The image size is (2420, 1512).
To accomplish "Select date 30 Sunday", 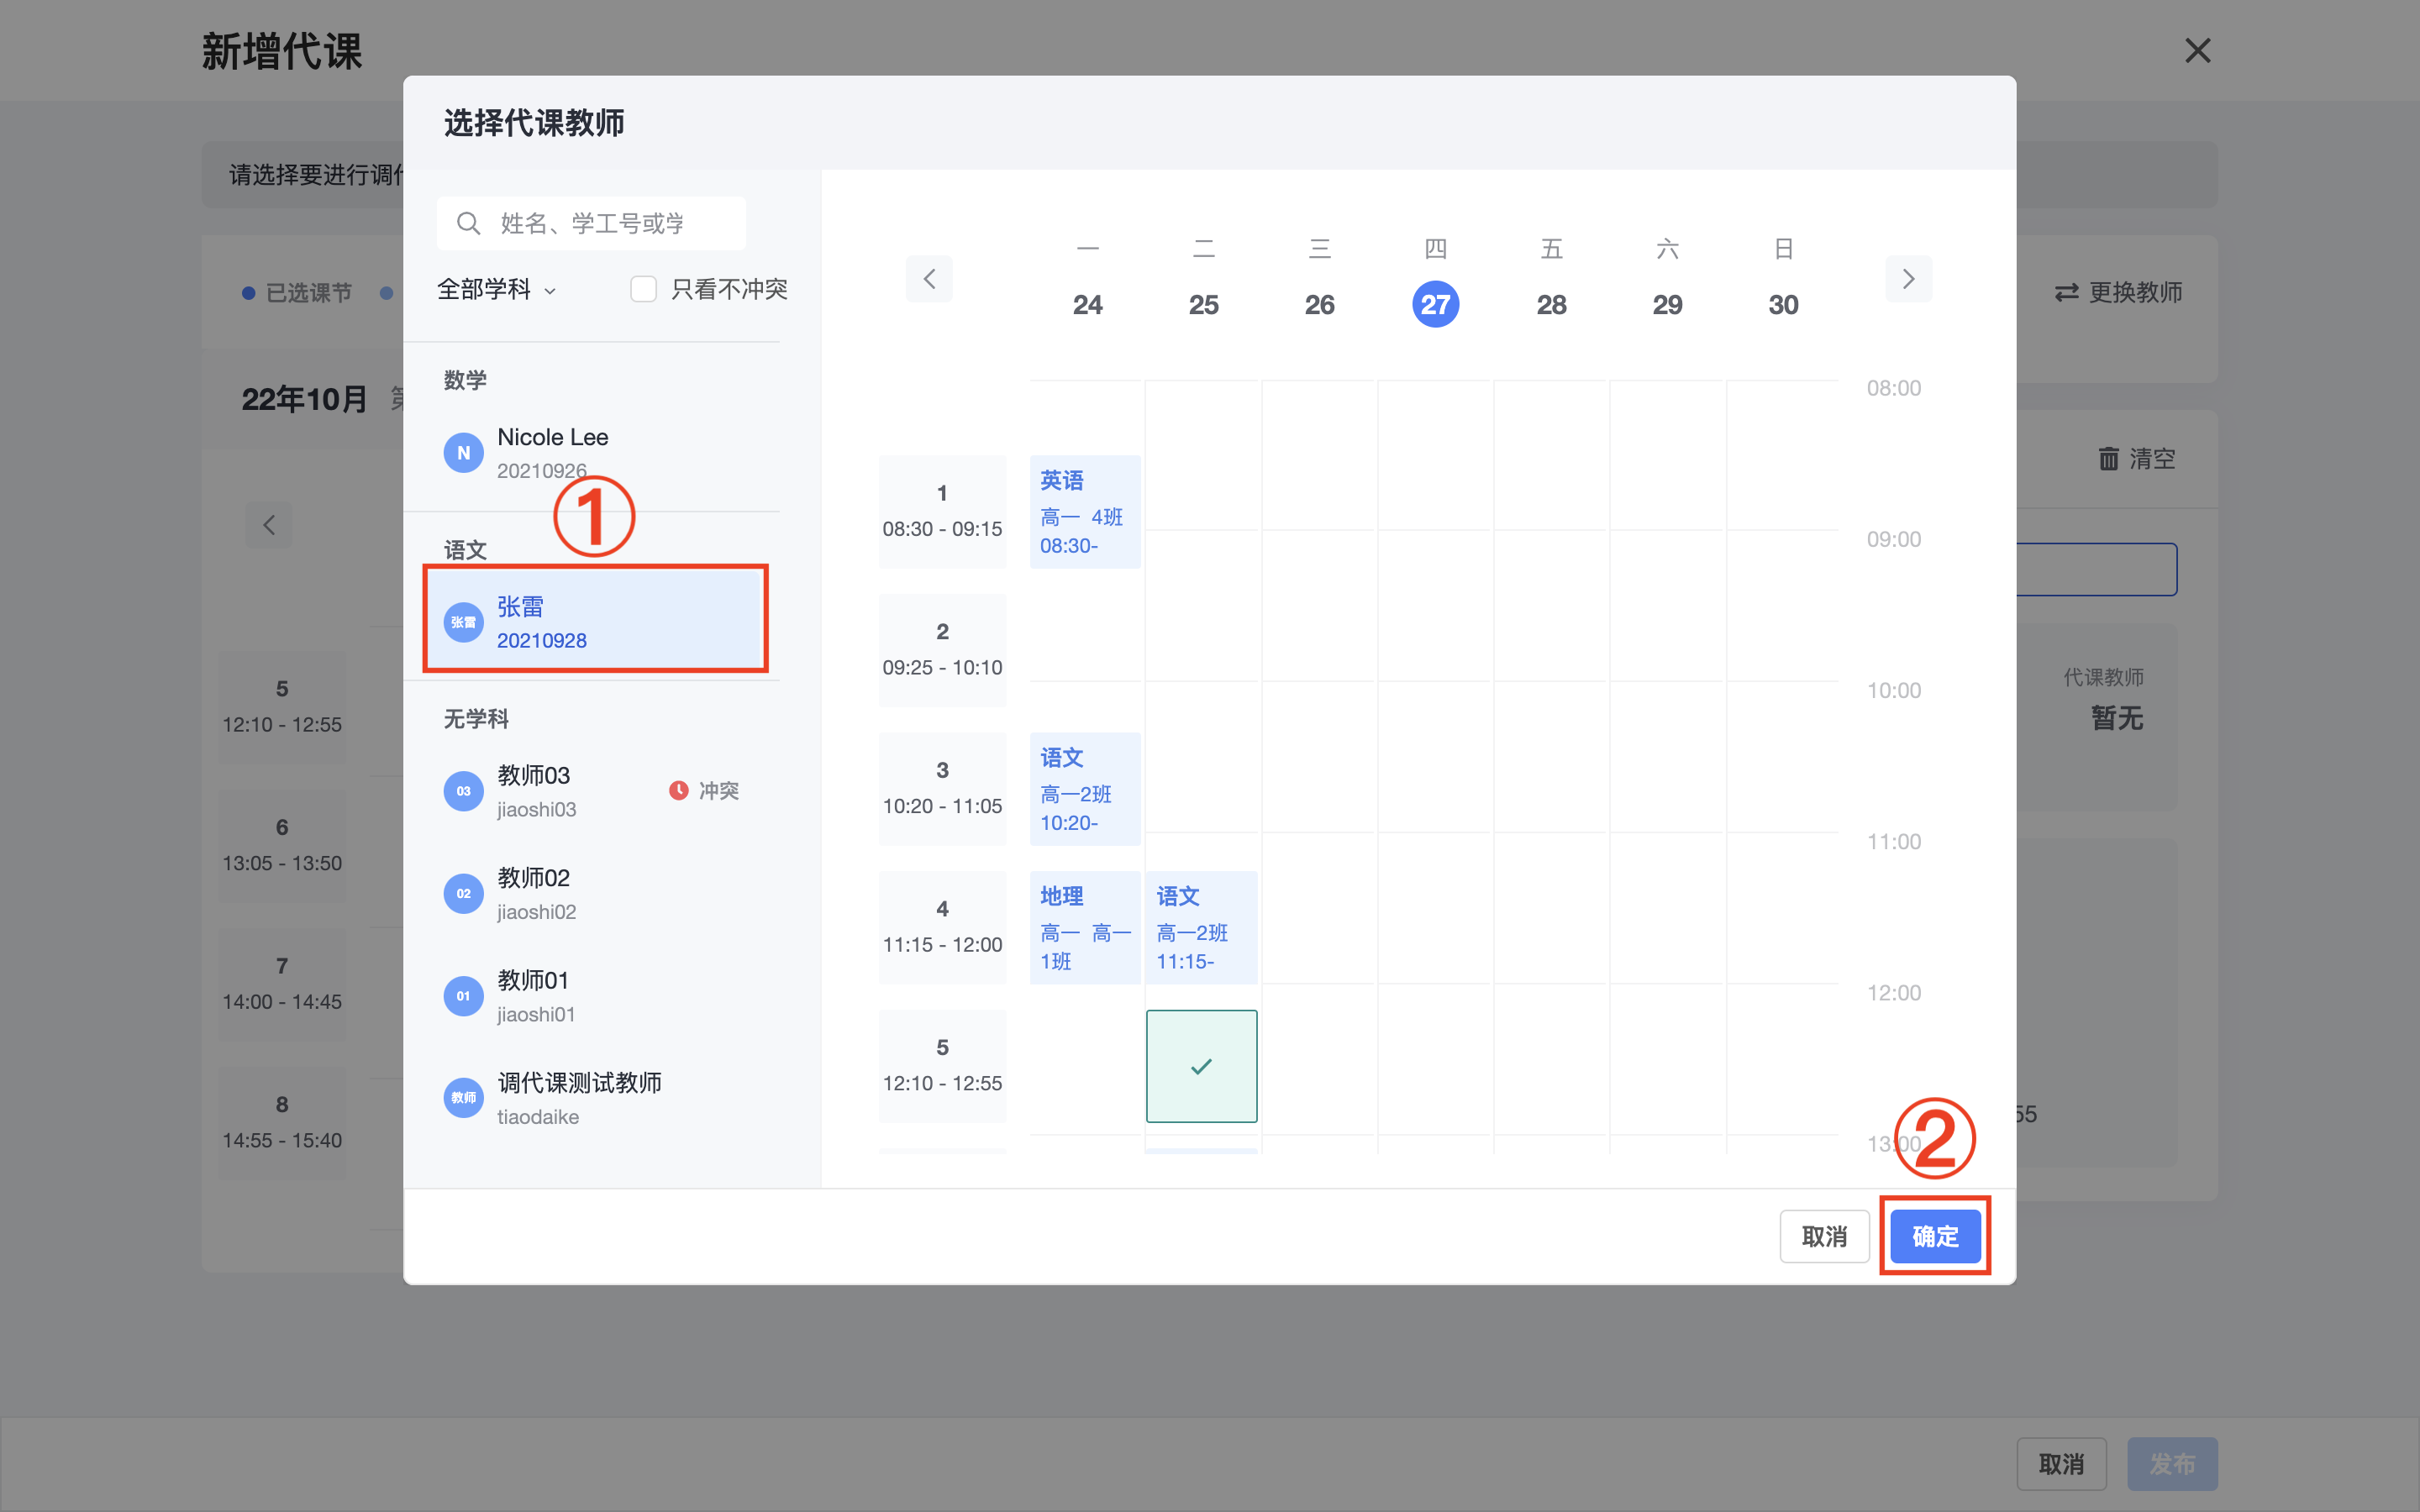I will click(x=1783, y=304).
